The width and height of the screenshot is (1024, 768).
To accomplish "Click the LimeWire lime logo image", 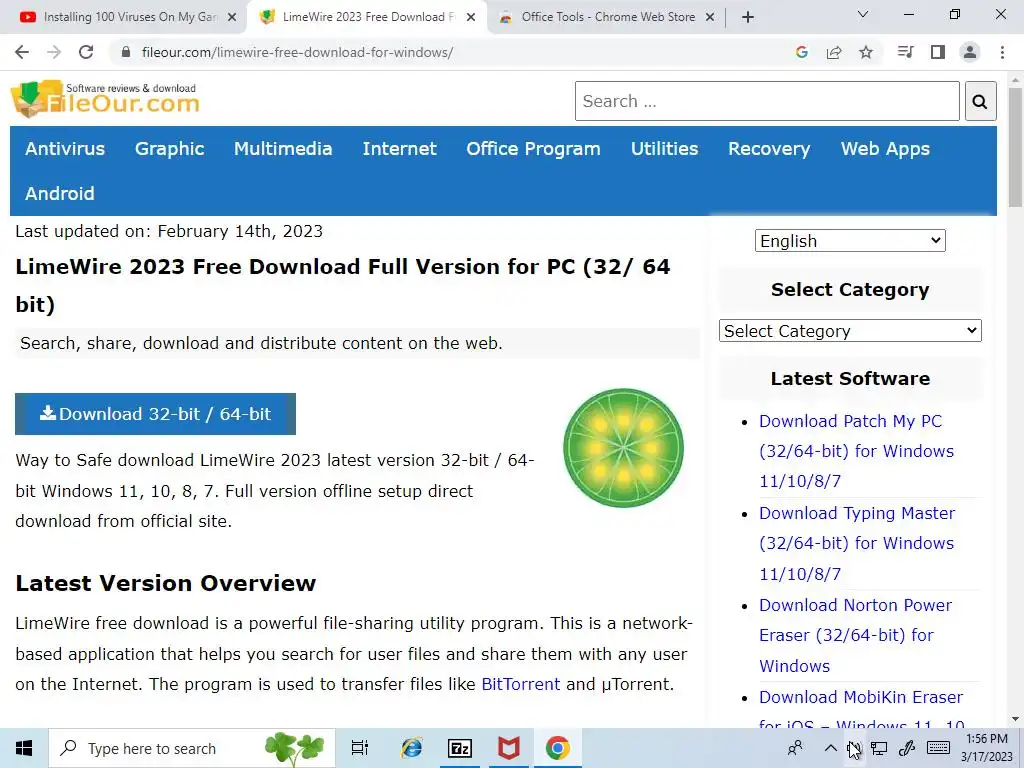I will pyautogui.click(x=624, y=448).
